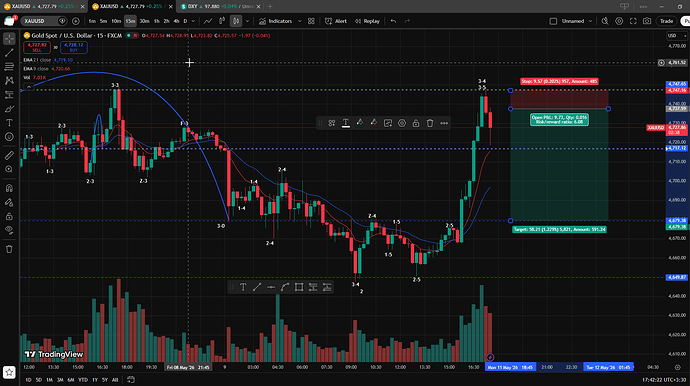The width and height of the screenshot is (690, 386).
Task: Open timezone 17:42:22 UTC+3:30
Action: point(664,379)
